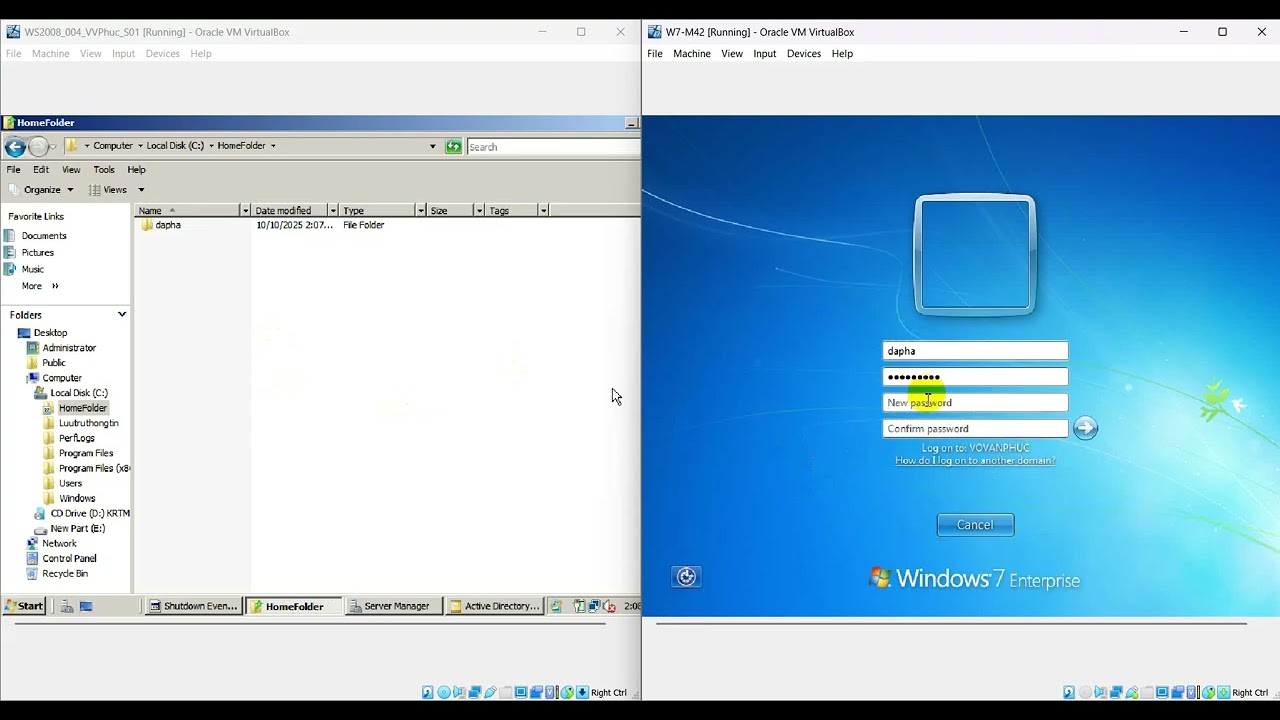The width and height of the screenshot is (1280, 720).
Task: Select CD Drive (D:) in folder tree
Action: 90,514
